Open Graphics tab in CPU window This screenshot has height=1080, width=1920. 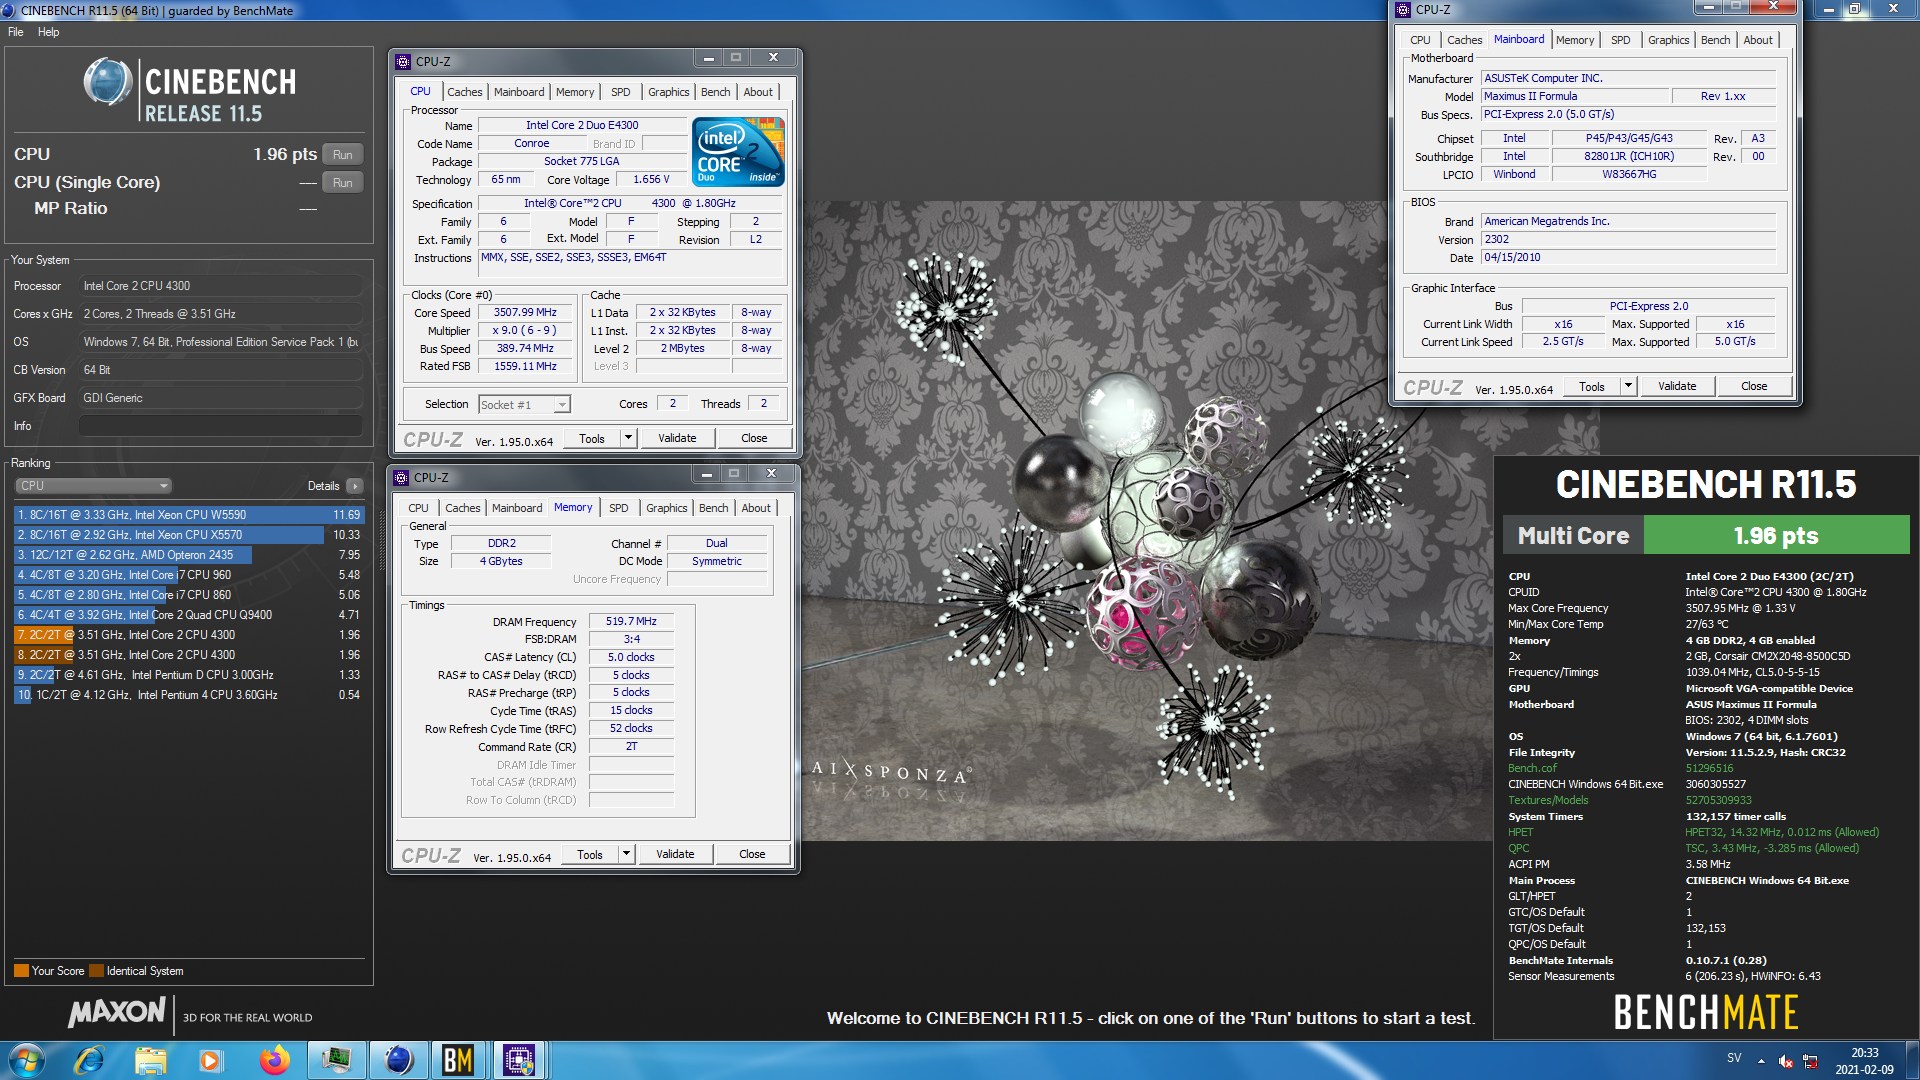point(669,92)
